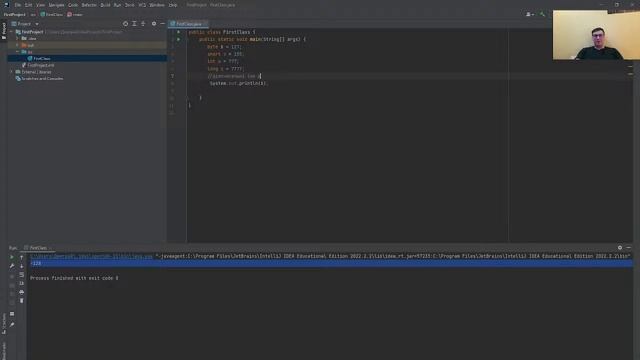Click the java.exe path link in console
Image resolution: width=640 pixels, height=360 pixels.
pos(91,256)
